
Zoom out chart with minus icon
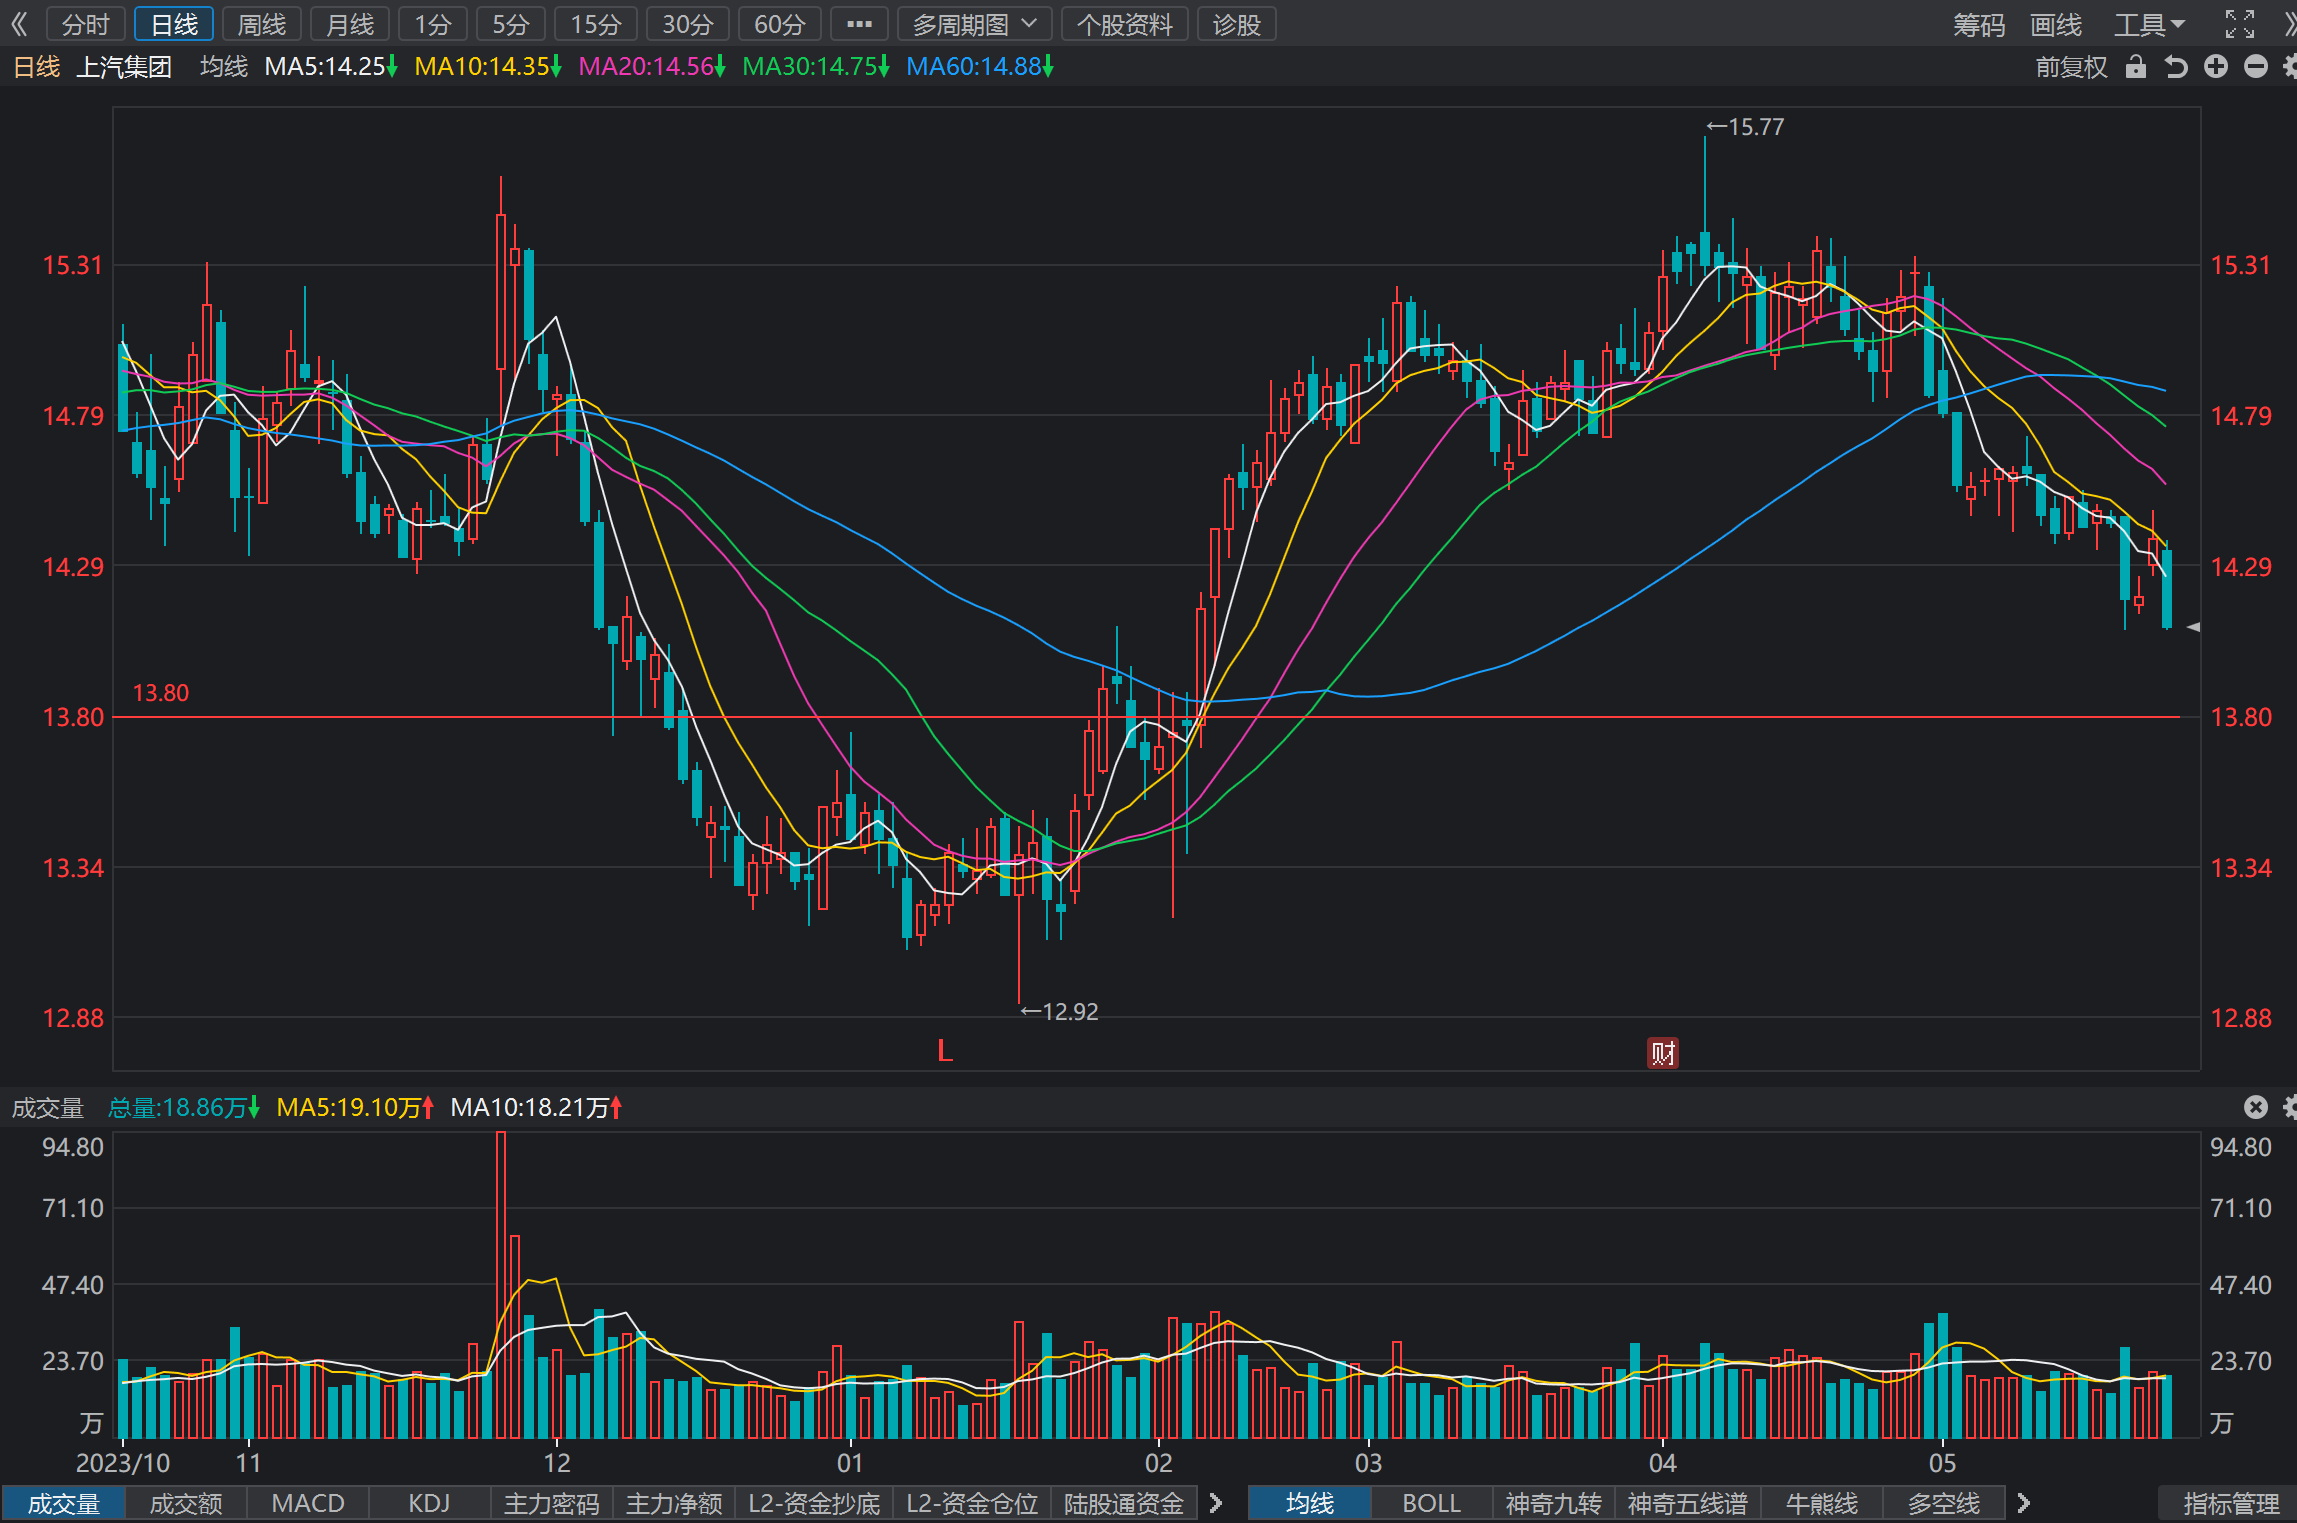[x=2256, y=67]
